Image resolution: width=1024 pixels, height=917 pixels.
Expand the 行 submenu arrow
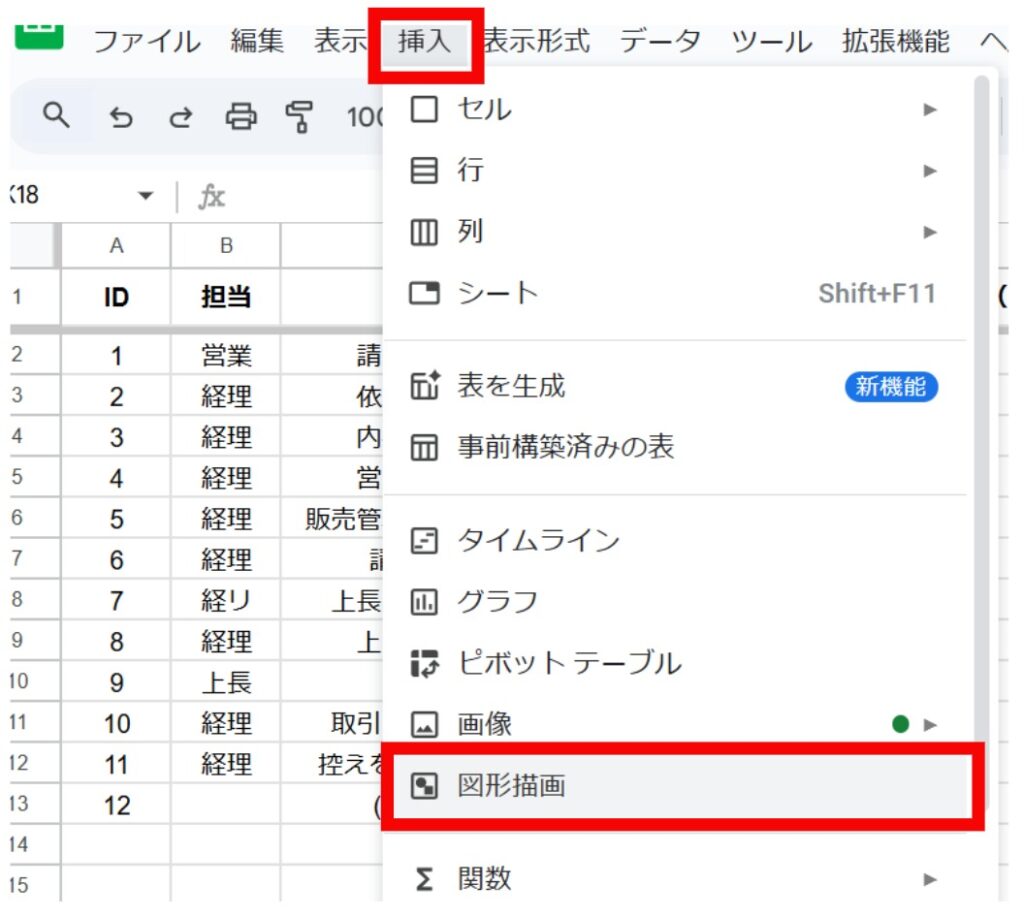click(x=930, y=171)
